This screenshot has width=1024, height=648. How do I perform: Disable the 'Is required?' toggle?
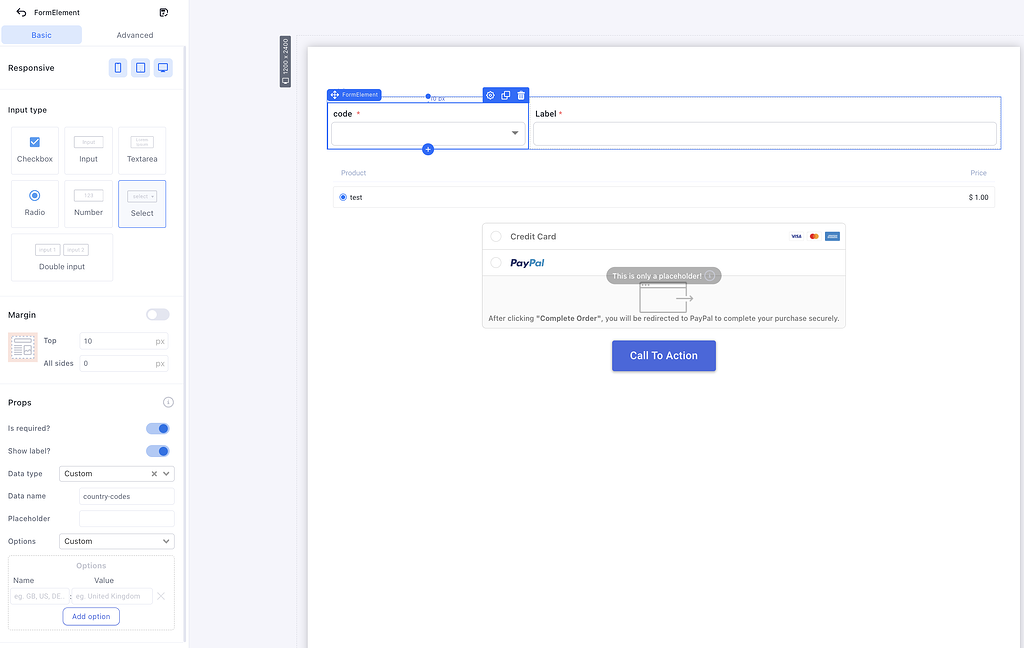click(157, 428)
